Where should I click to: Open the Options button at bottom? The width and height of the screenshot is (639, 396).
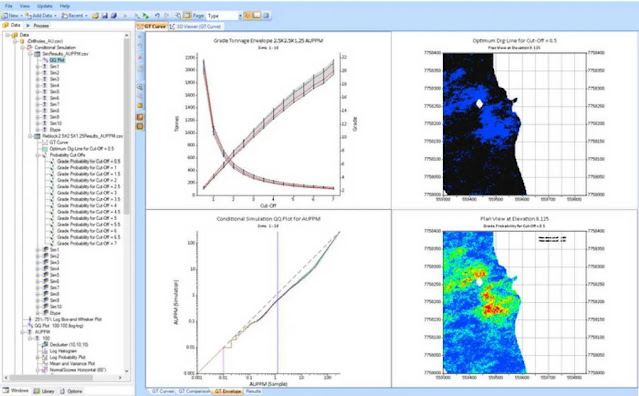pyautogui.click(x=71, y=391)
